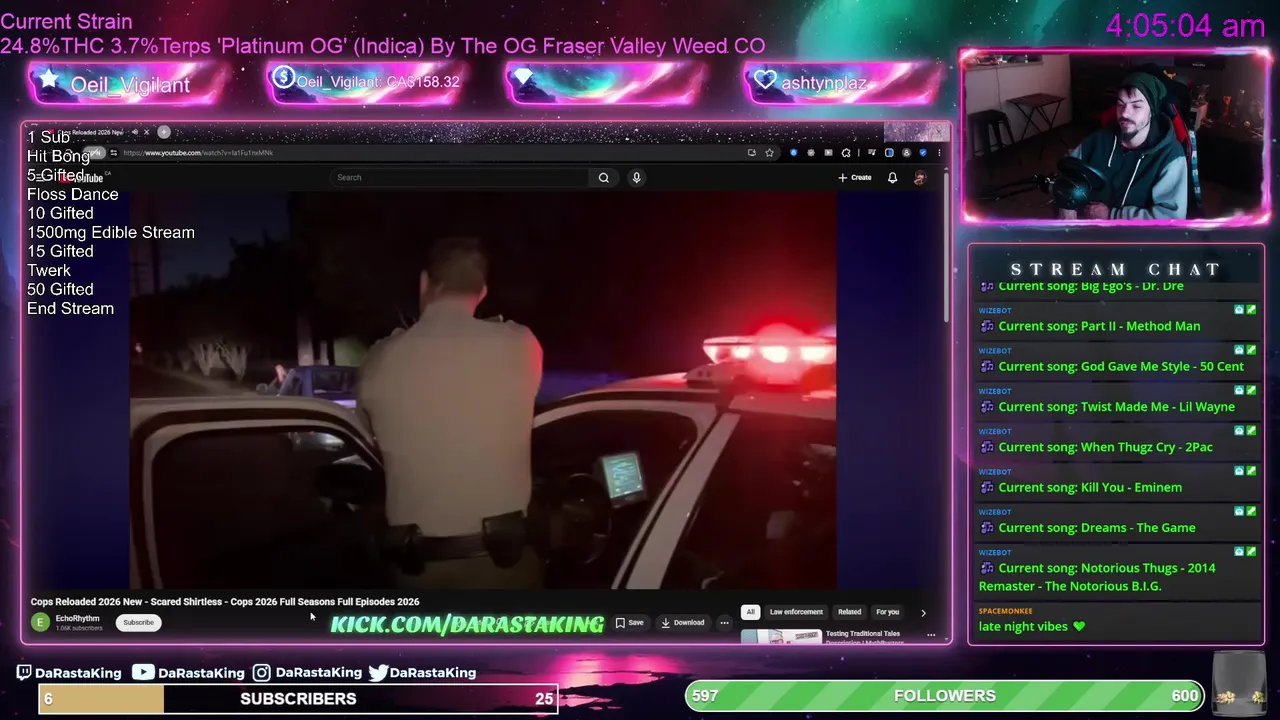
Task: Open site information icon beside the URL
Action: coord(113,153)
